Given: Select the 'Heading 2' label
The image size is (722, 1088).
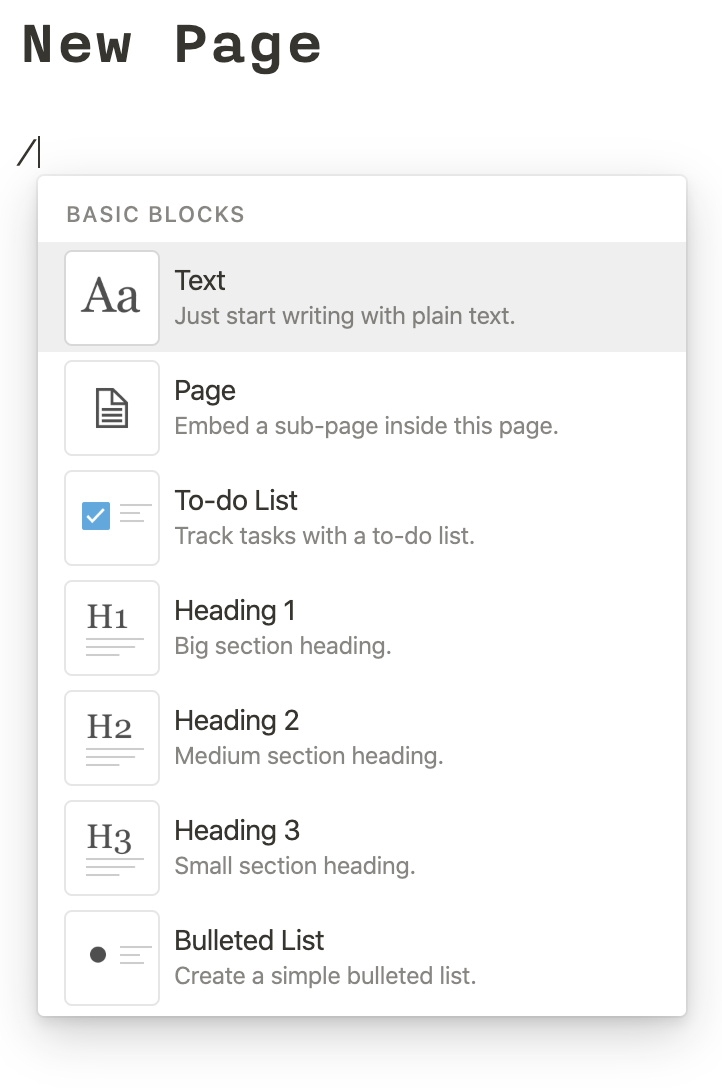Looking at the screenshot, I should pyautogui.click(x=237, y=721).
